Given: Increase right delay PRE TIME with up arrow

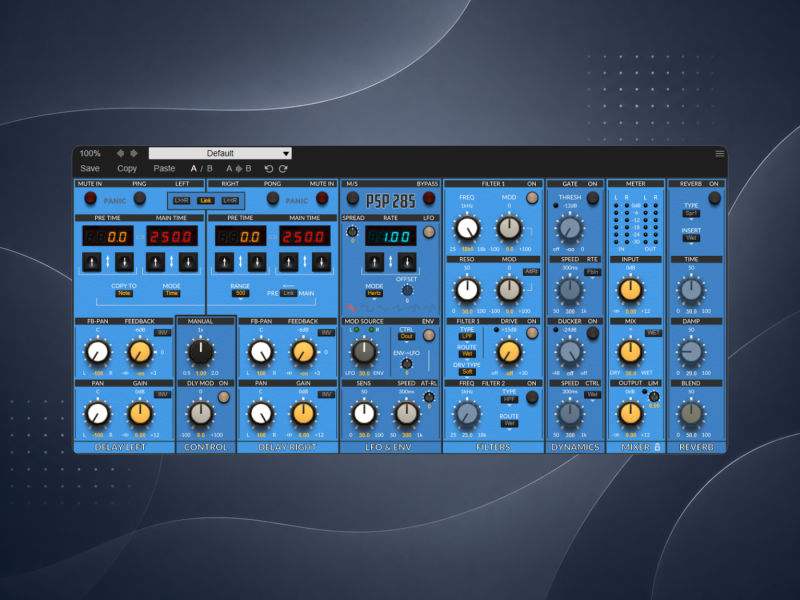Looking at the screenshot, I should tap(224, 262).
